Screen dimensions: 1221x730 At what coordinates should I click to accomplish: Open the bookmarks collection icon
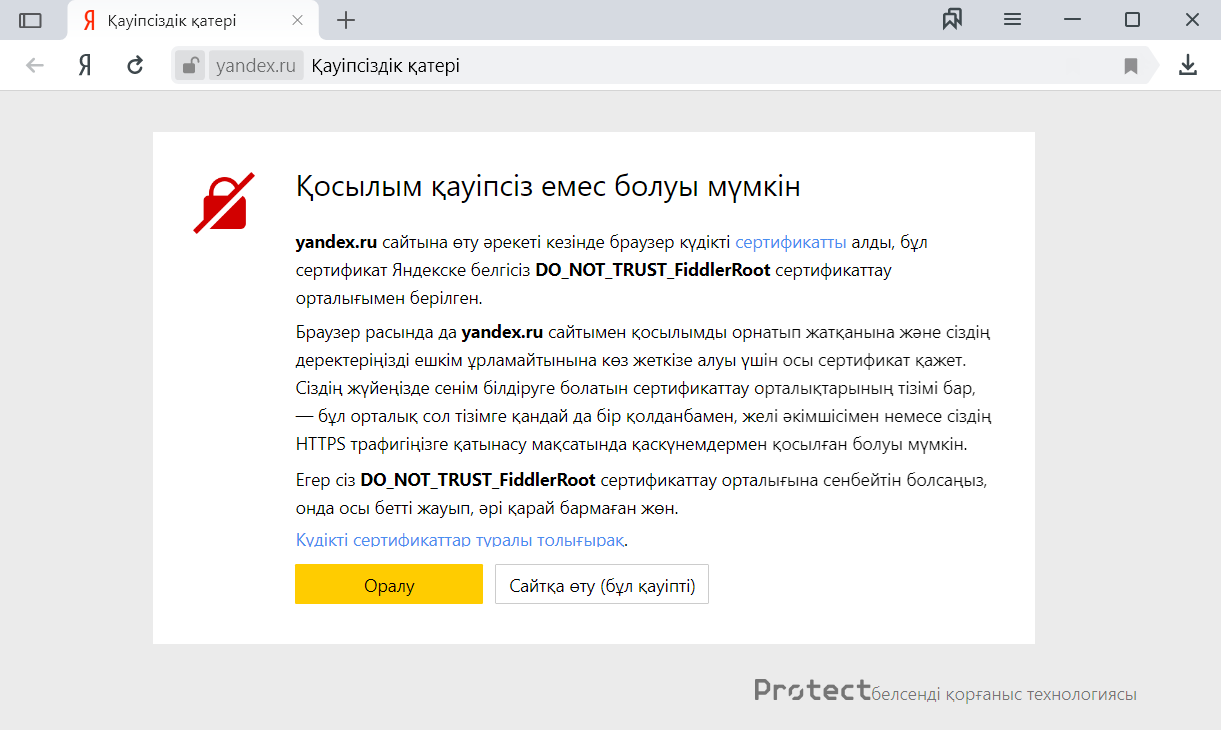(x=952, y=20)
